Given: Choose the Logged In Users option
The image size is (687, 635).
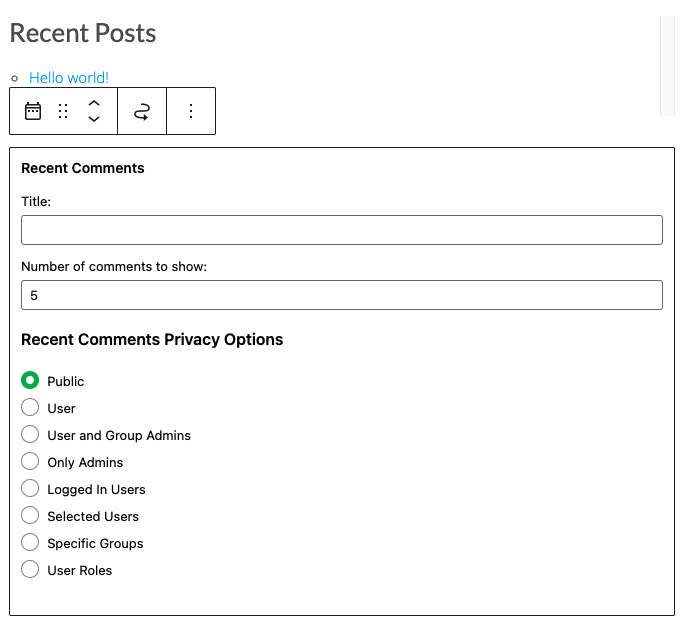Looking at the screenshot, I should [30, 489].
